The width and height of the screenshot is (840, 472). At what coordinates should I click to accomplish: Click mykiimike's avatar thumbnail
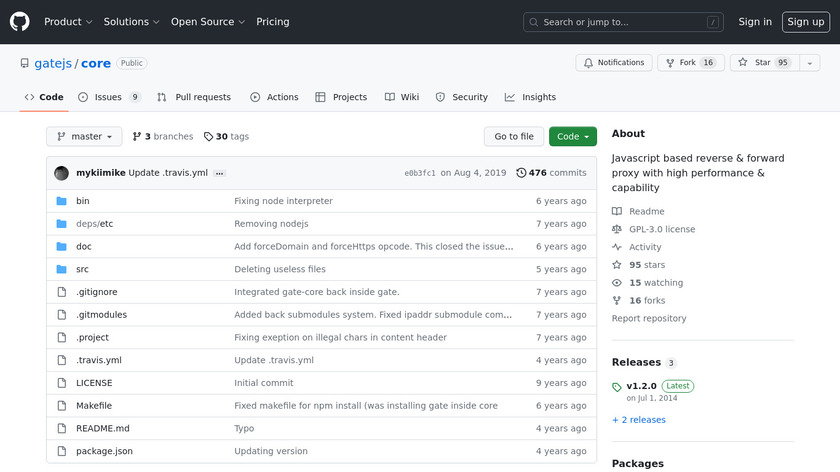[x=62, y=173]
